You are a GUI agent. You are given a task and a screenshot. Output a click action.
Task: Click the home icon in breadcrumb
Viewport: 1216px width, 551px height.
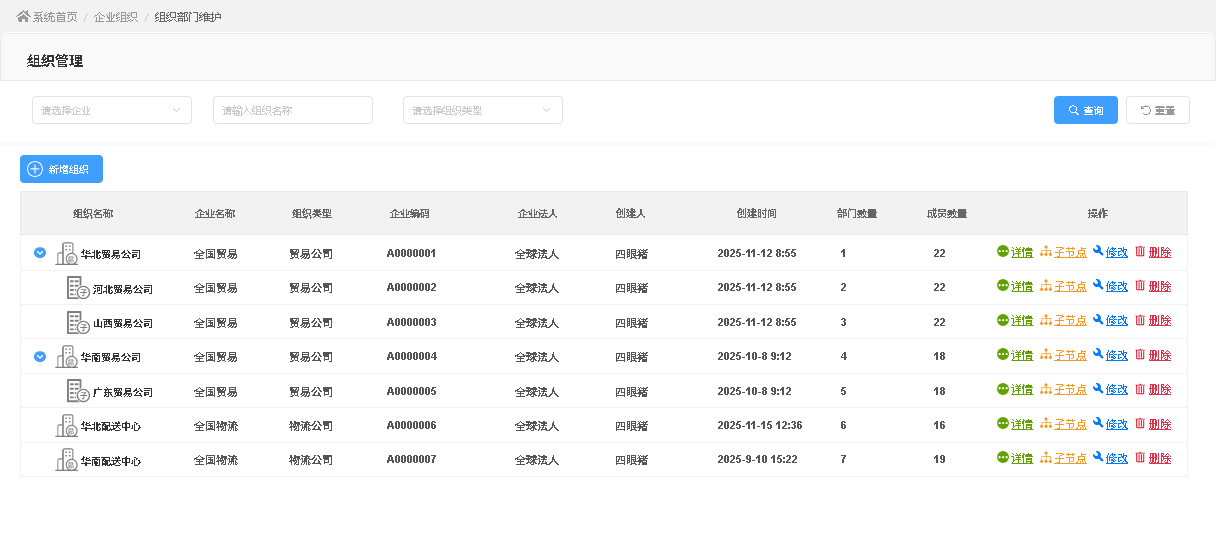point(23,17)
